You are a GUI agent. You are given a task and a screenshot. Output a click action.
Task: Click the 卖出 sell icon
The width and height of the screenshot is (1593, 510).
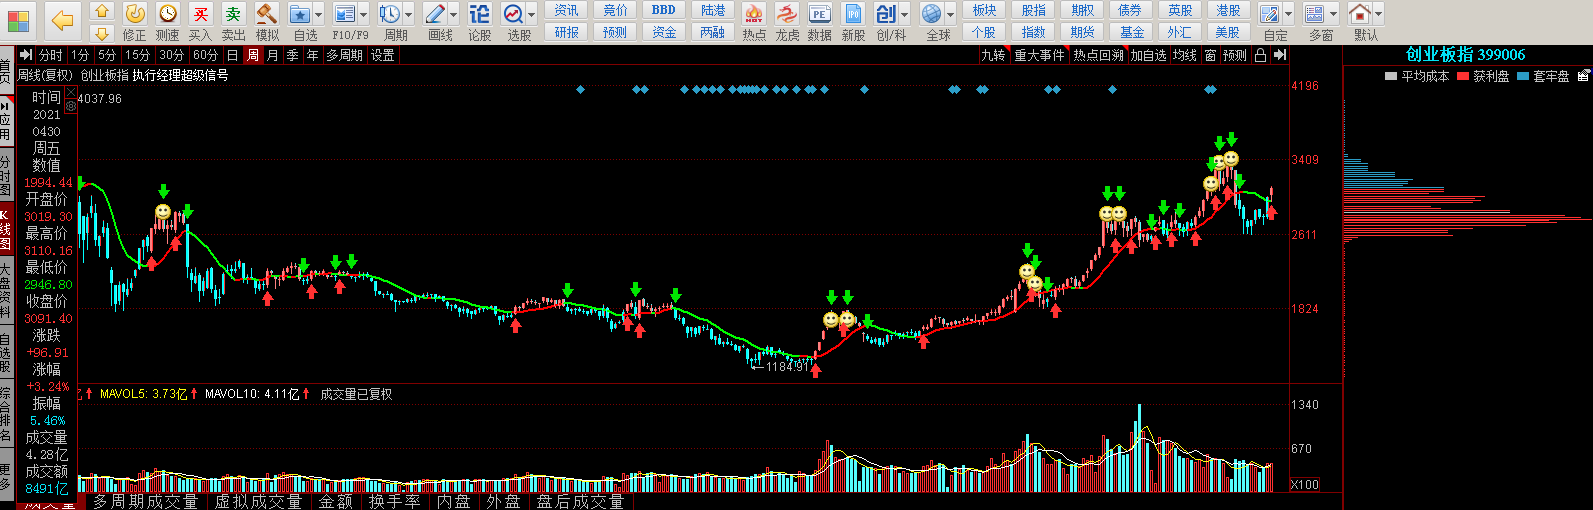(x=233, y=13)
